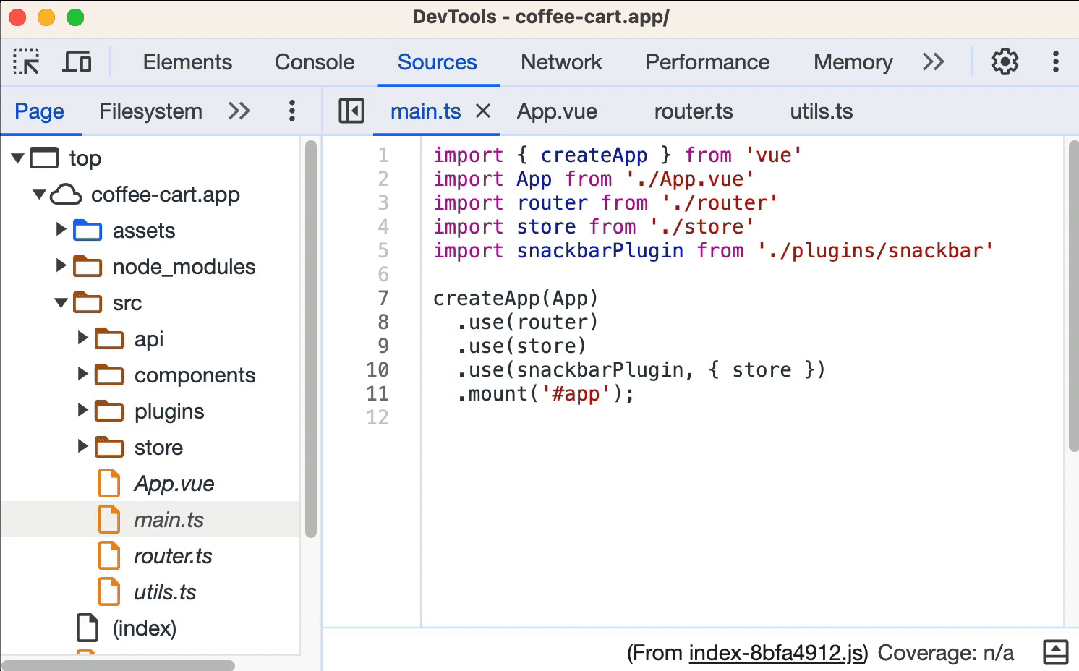This screenshot has height=671, width=1079.
Task: Select main.ts in the file tree
Action: [169, 520]
